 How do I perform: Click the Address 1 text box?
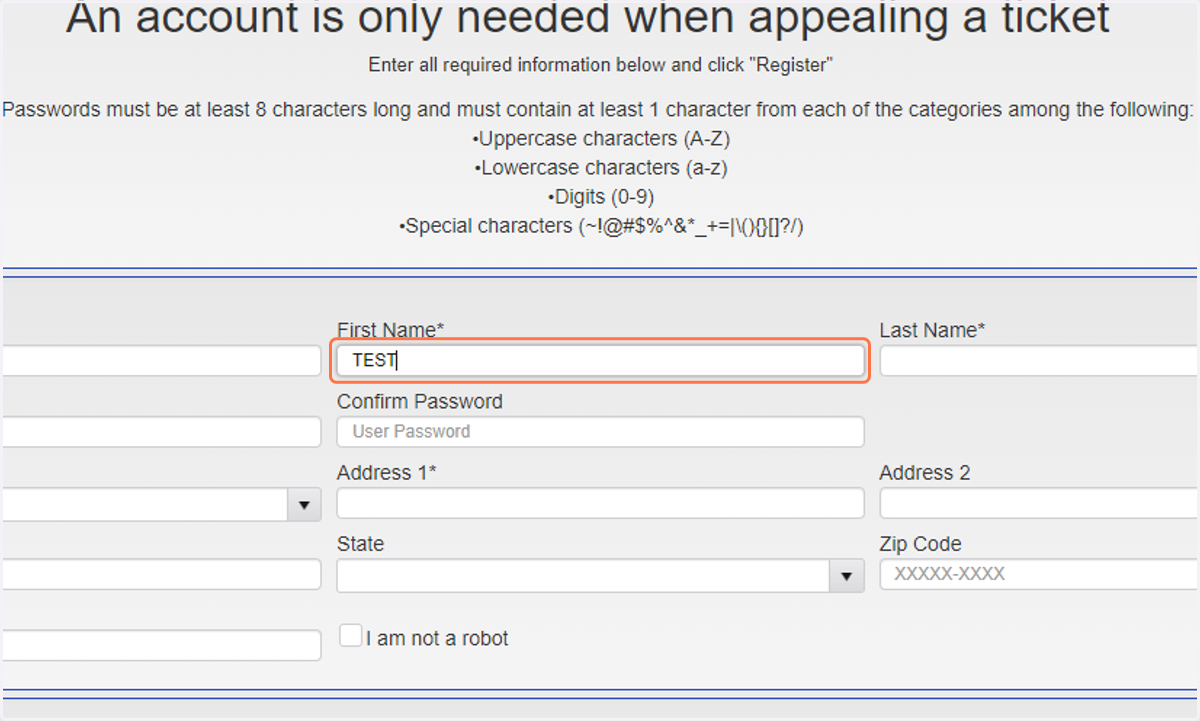600,504
